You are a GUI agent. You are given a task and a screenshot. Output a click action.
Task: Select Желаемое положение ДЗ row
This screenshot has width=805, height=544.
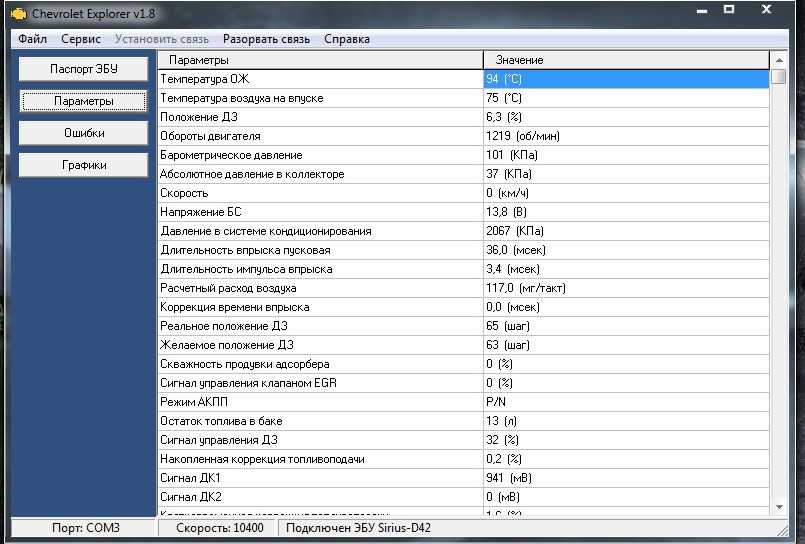tap(463, 345)
